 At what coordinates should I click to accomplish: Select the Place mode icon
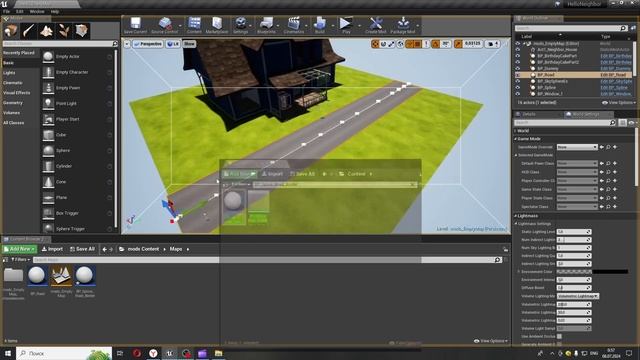point(11,31)
